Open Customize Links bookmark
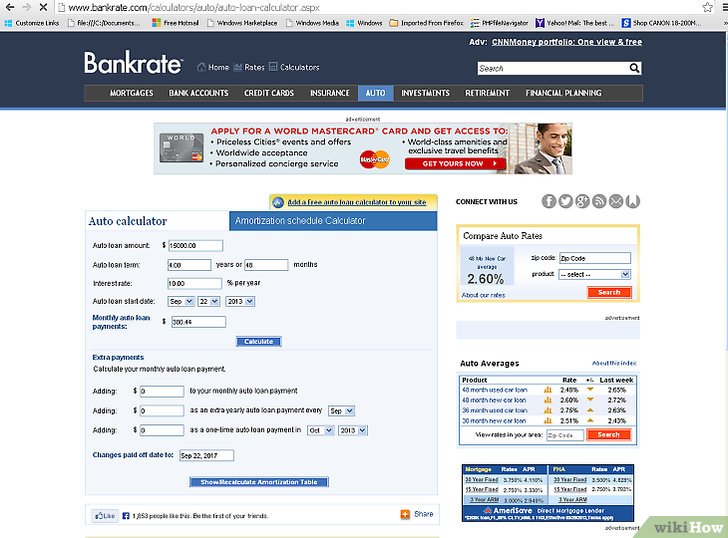Screen dimensions: 728x538 coord(32,23)
